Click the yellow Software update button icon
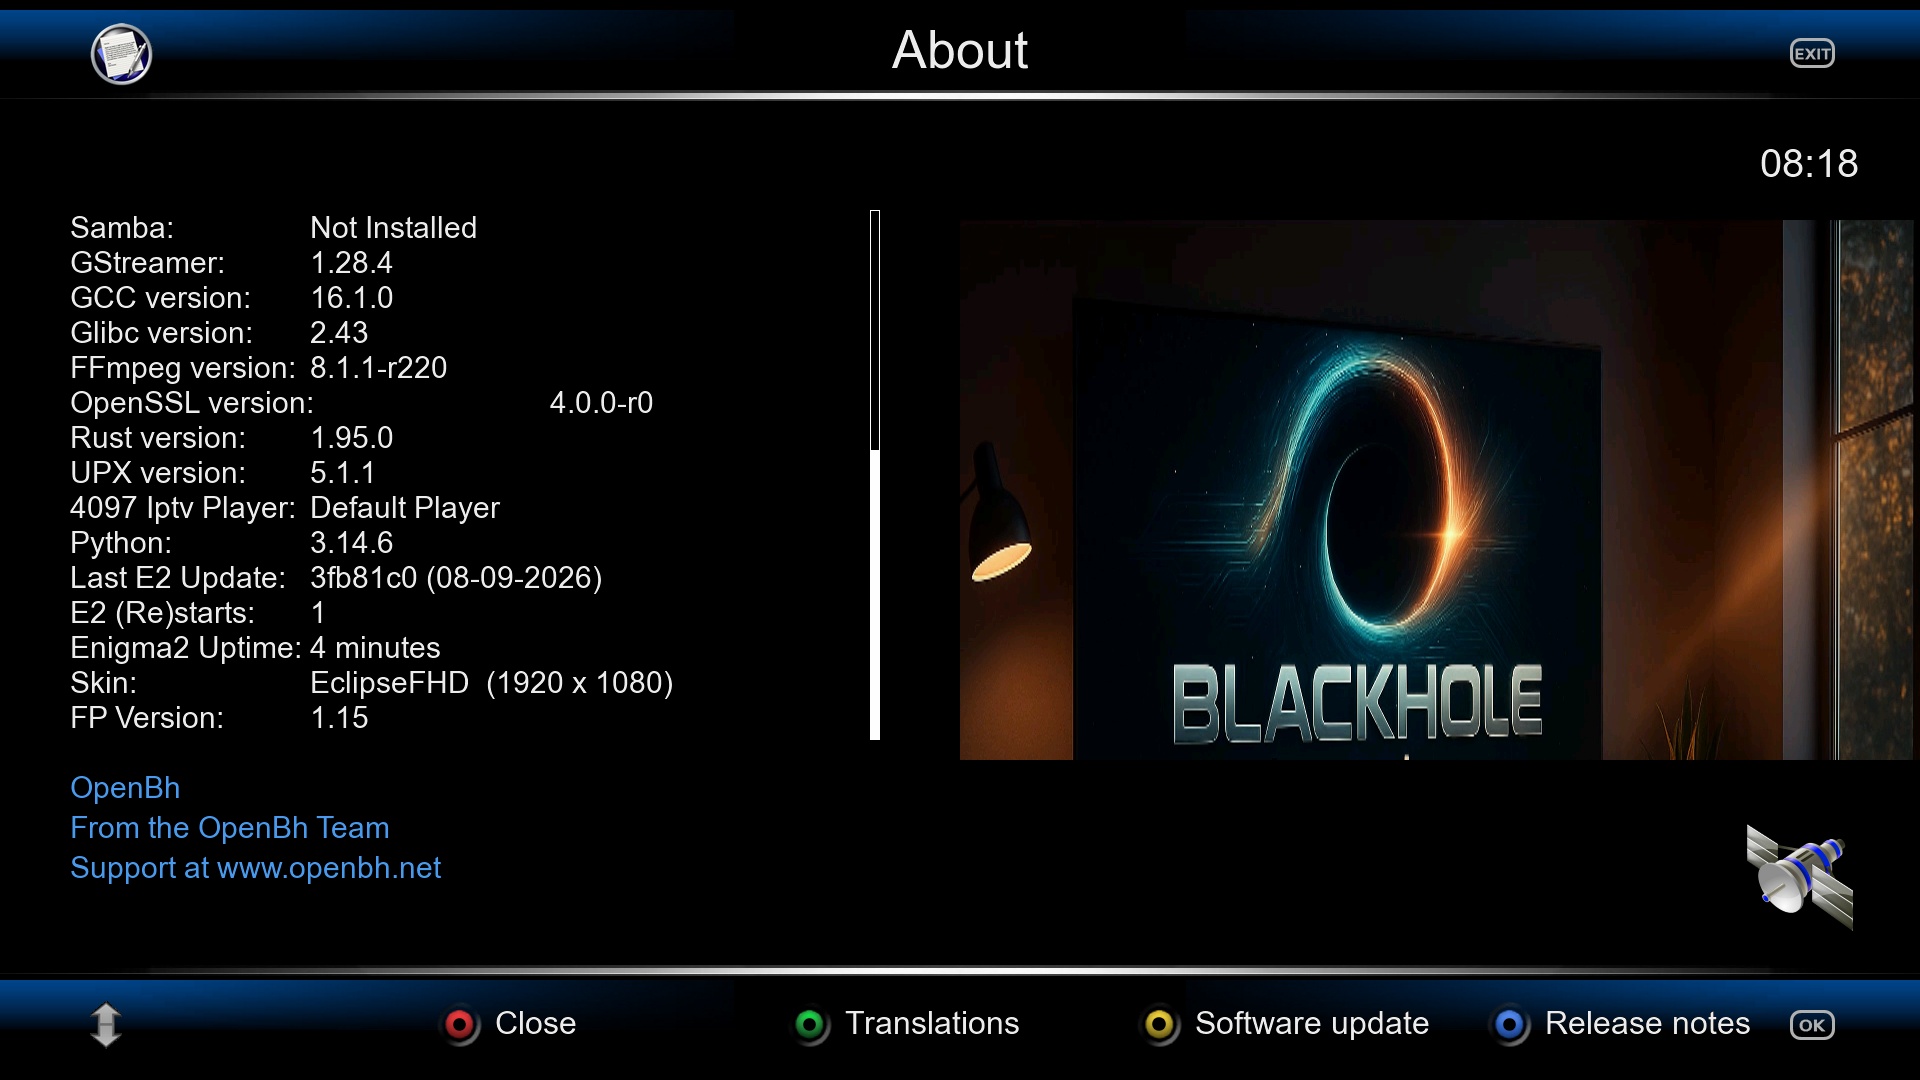1920x1080 pixels. click(x=1160, y=1025)
